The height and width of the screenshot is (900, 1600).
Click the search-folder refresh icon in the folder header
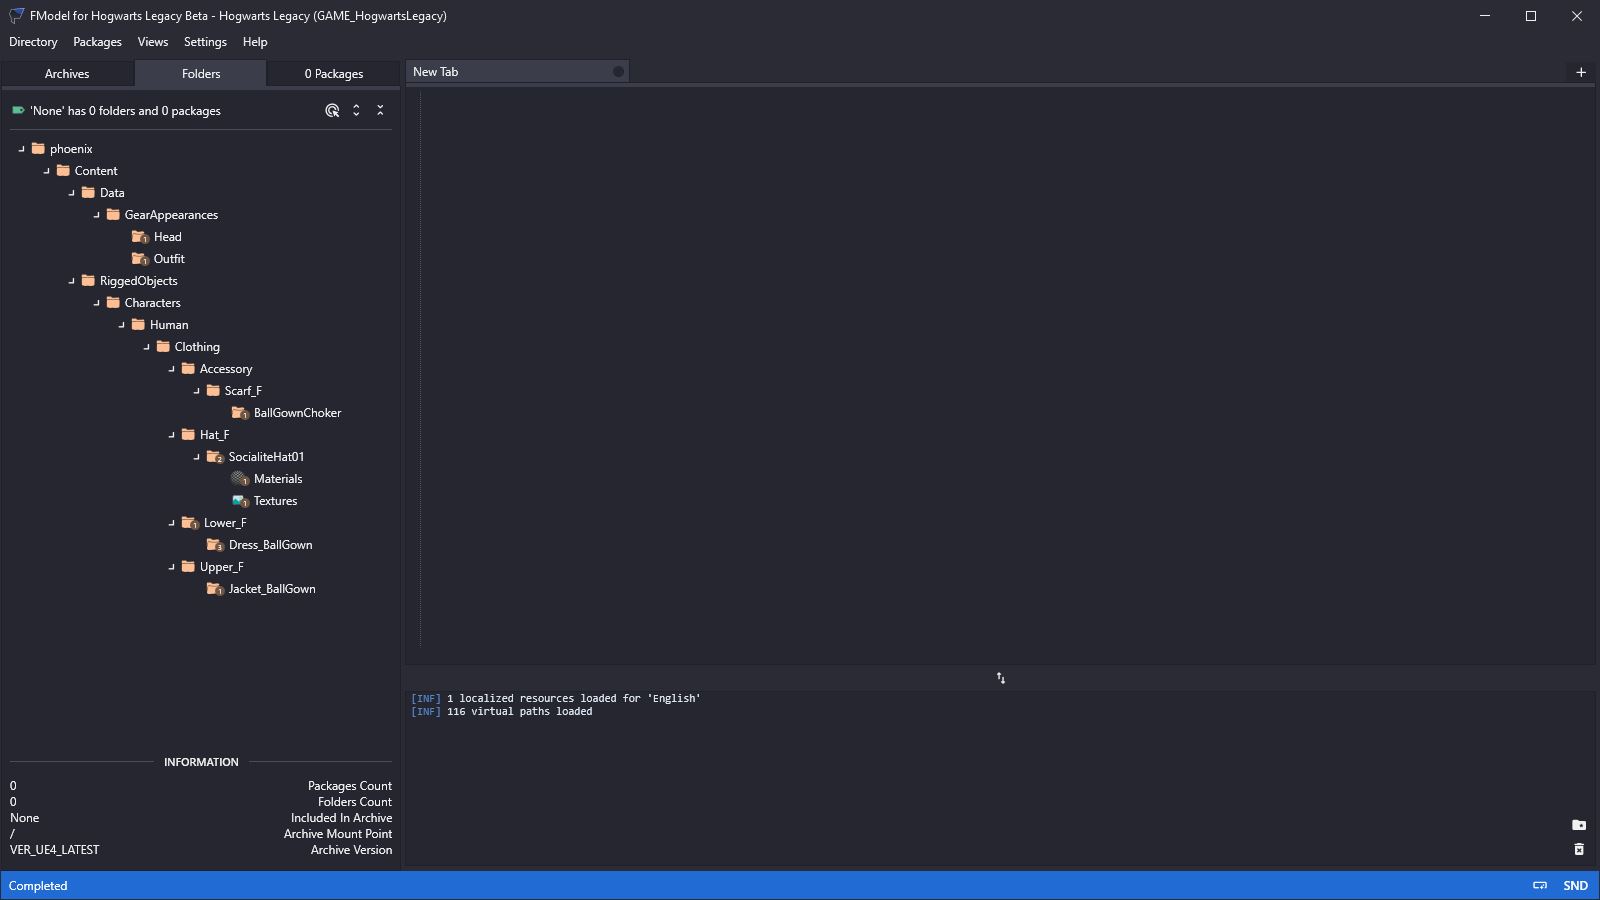pyautogui.click(x=332, y=111)
